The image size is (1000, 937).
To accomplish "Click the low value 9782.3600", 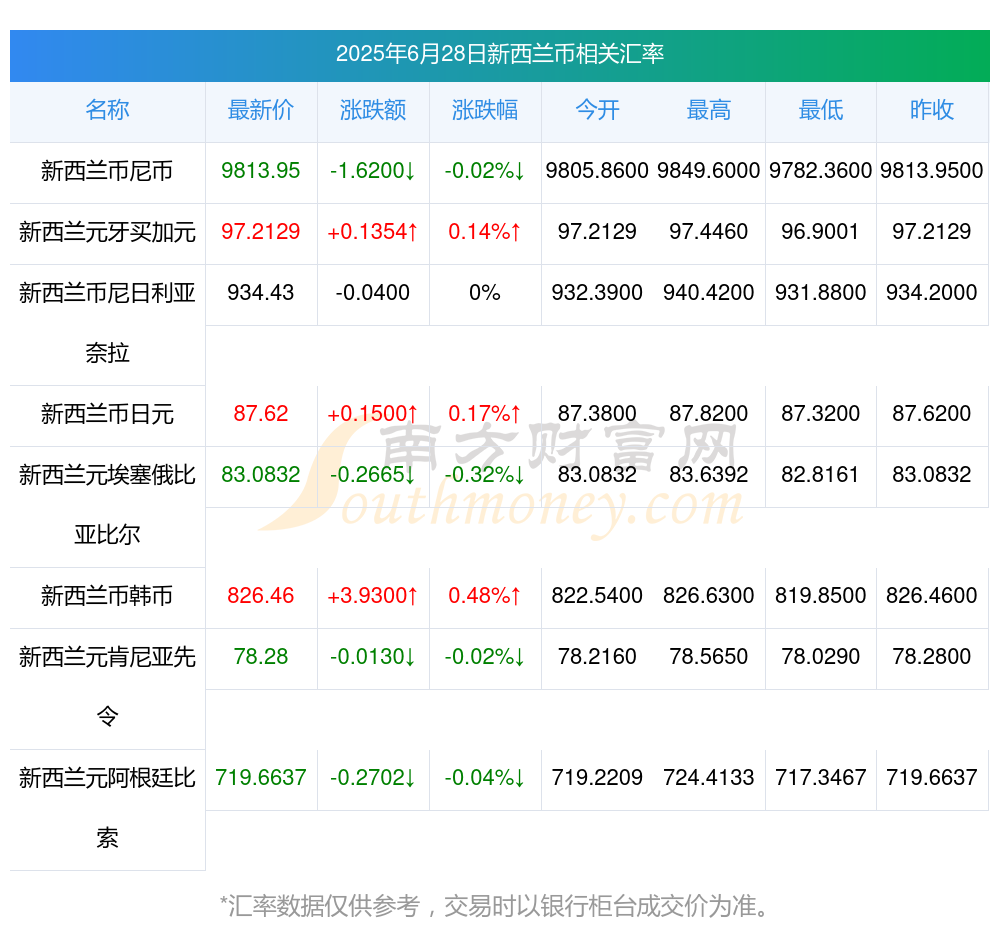I will 821,171.
